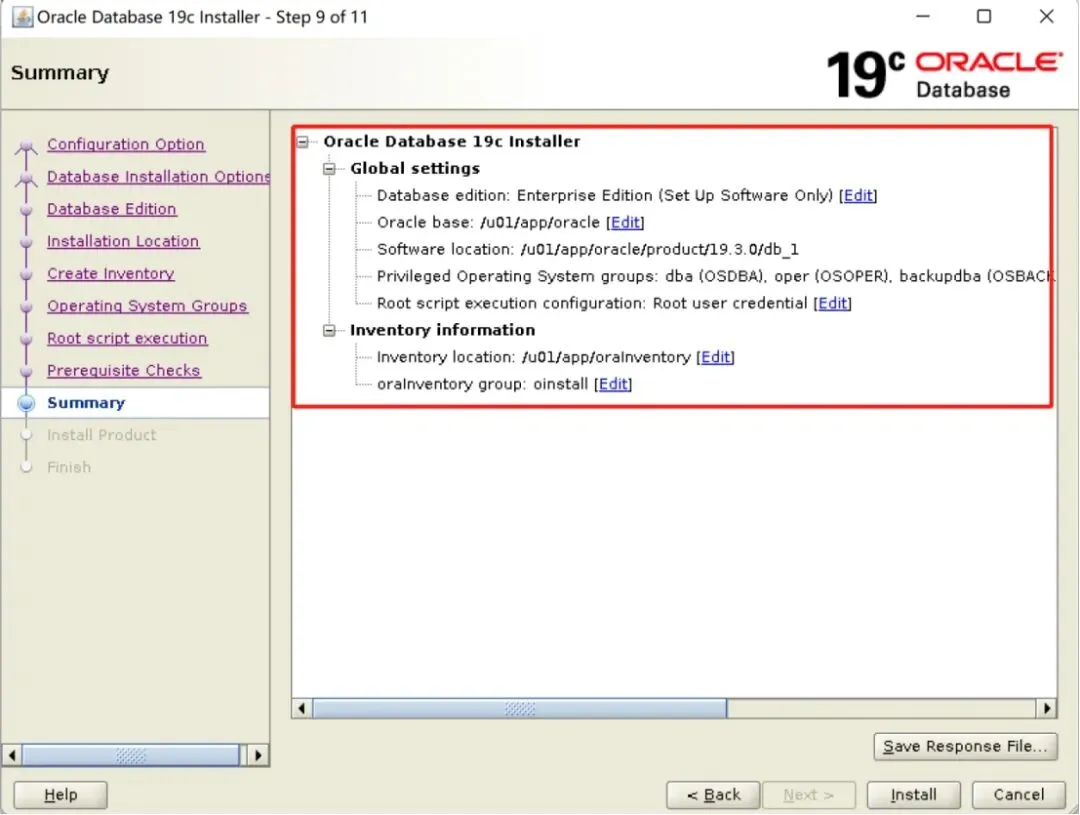Open the Configuration Option step
This screenshot has width=1080, height=815.
[125, 144]
